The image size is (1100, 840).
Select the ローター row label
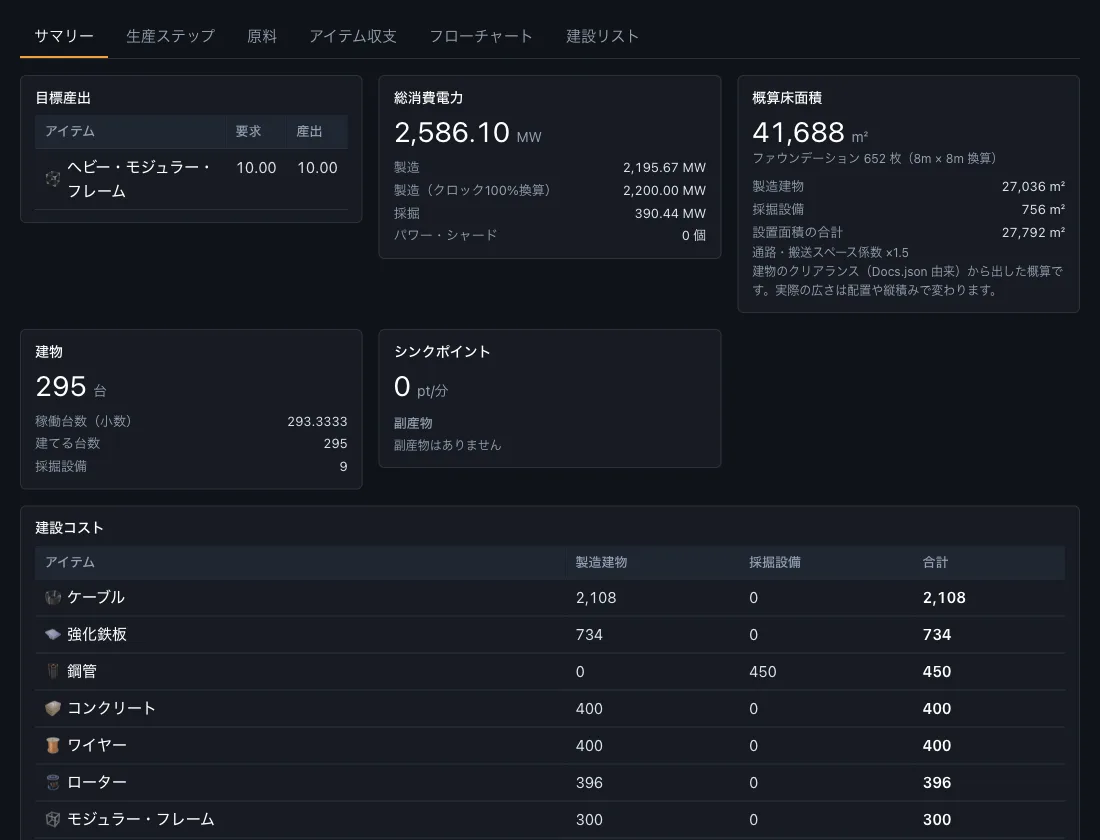point(97,782)
